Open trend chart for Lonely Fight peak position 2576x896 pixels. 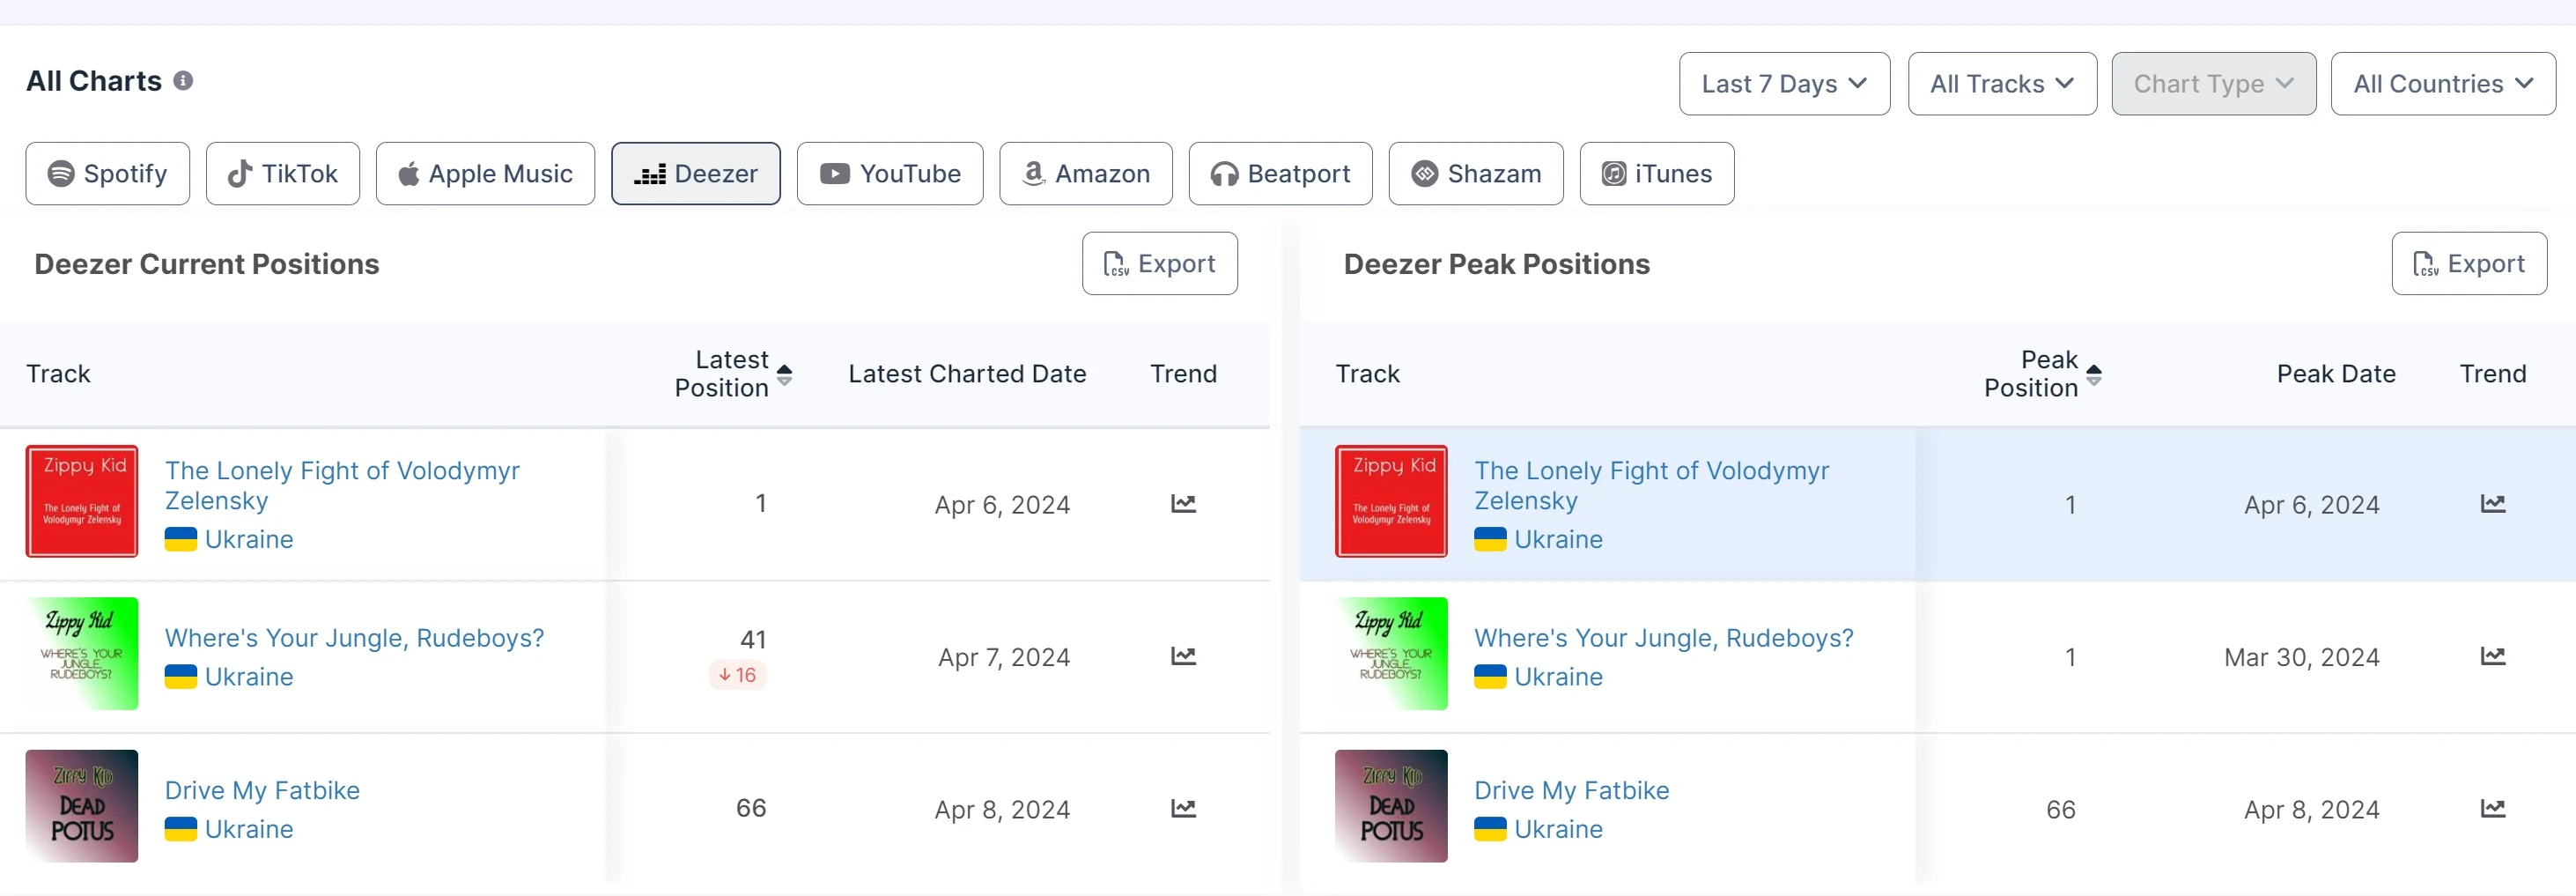(2492, 504)
